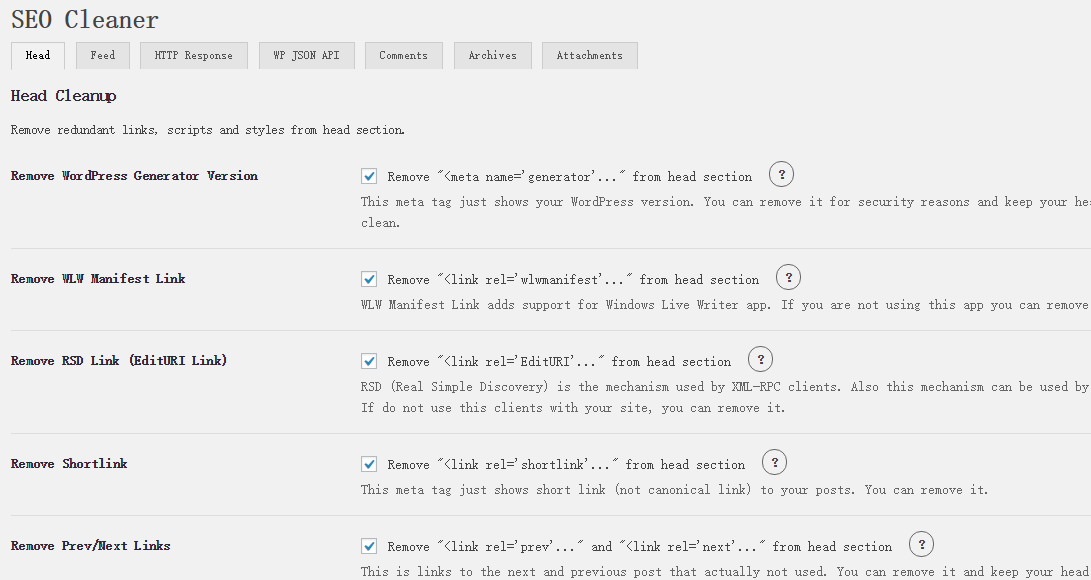1091x580 pixels.
Task: Disable the EditURI link removal checkbox
Action: point(369,361)
